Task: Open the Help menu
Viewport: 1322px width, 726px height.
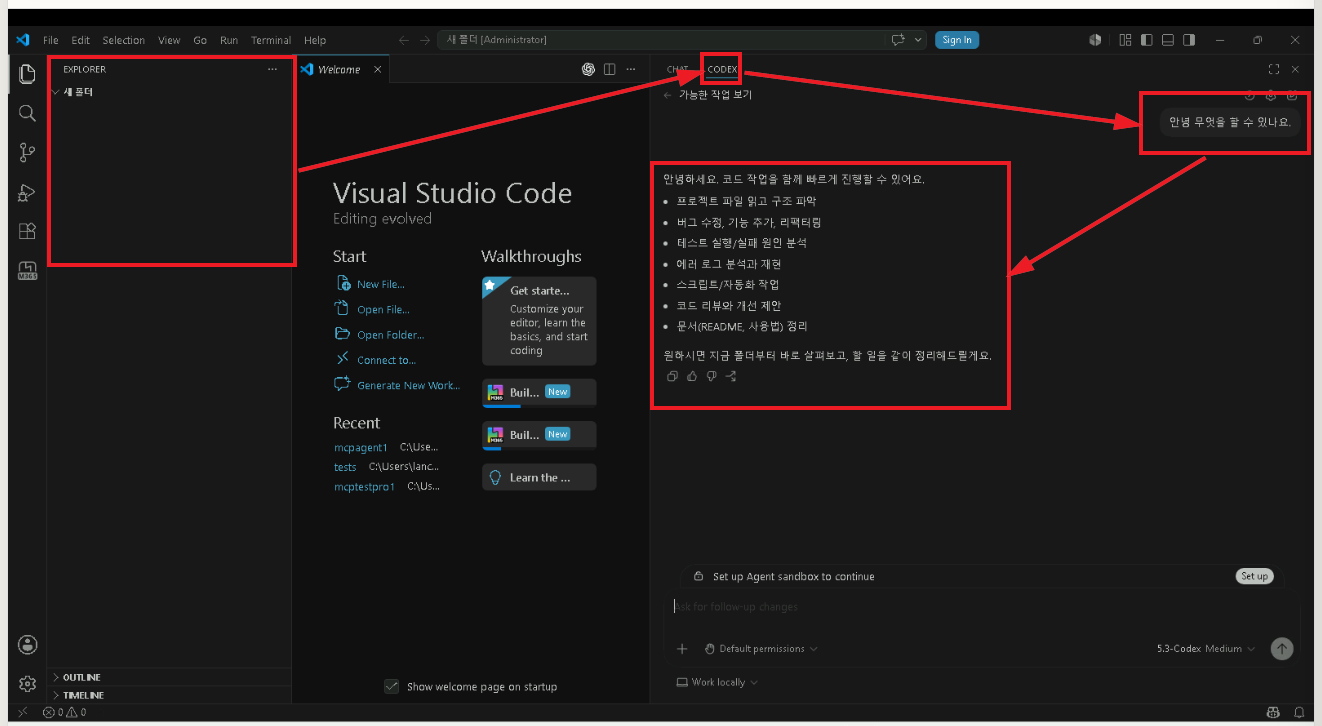Action: point(315,40)
